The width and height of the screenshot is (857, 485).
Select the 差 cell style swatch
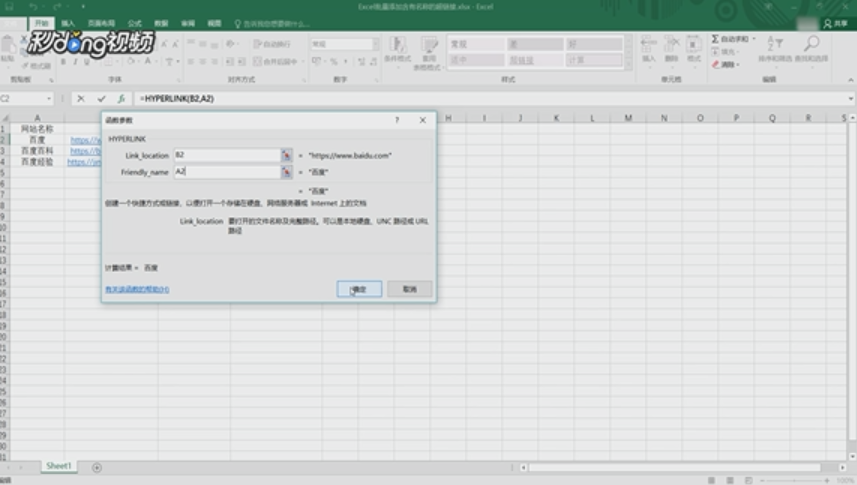tap(535, 44)
